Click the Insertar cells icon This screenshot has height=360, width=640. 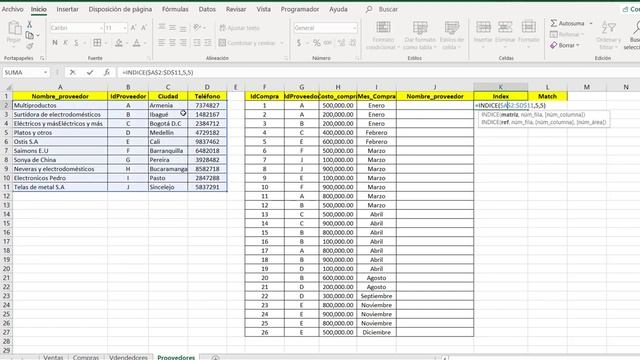coord(483,27)
